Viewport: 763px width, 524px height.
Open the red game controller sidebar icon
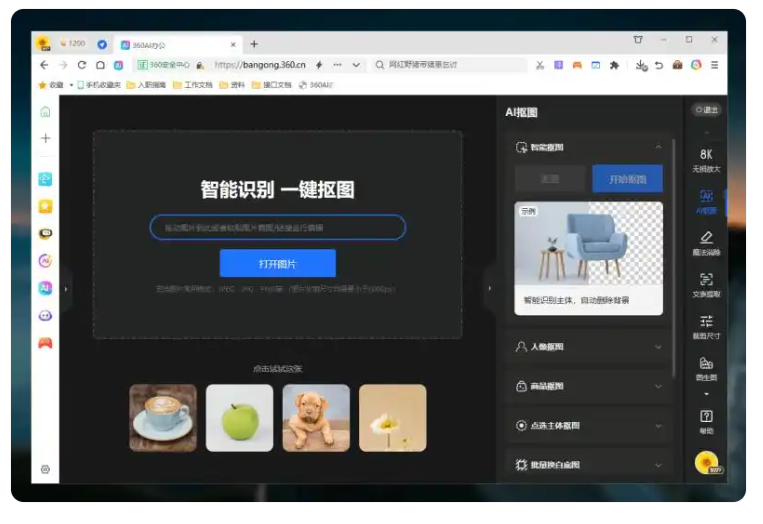point(45,343)
